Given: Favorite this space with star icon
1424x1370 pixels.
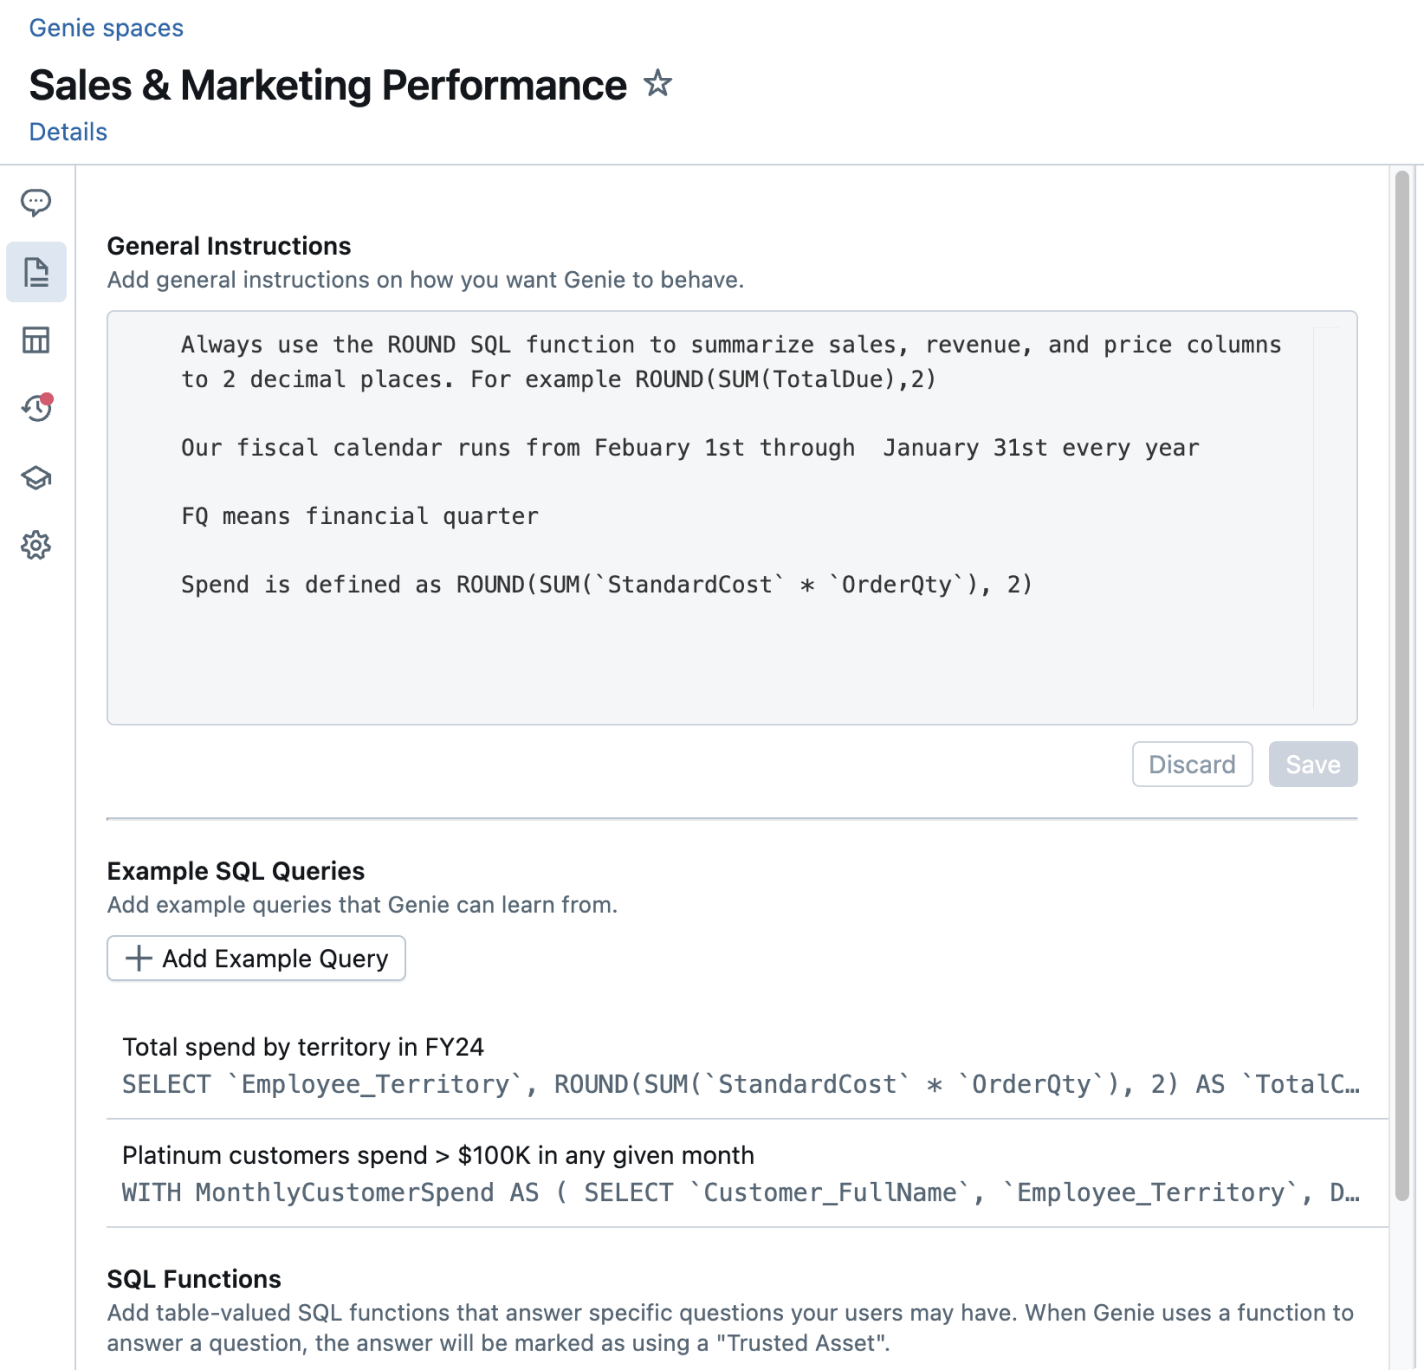Looking at the screenshot, I should click(x=657, y=84).
